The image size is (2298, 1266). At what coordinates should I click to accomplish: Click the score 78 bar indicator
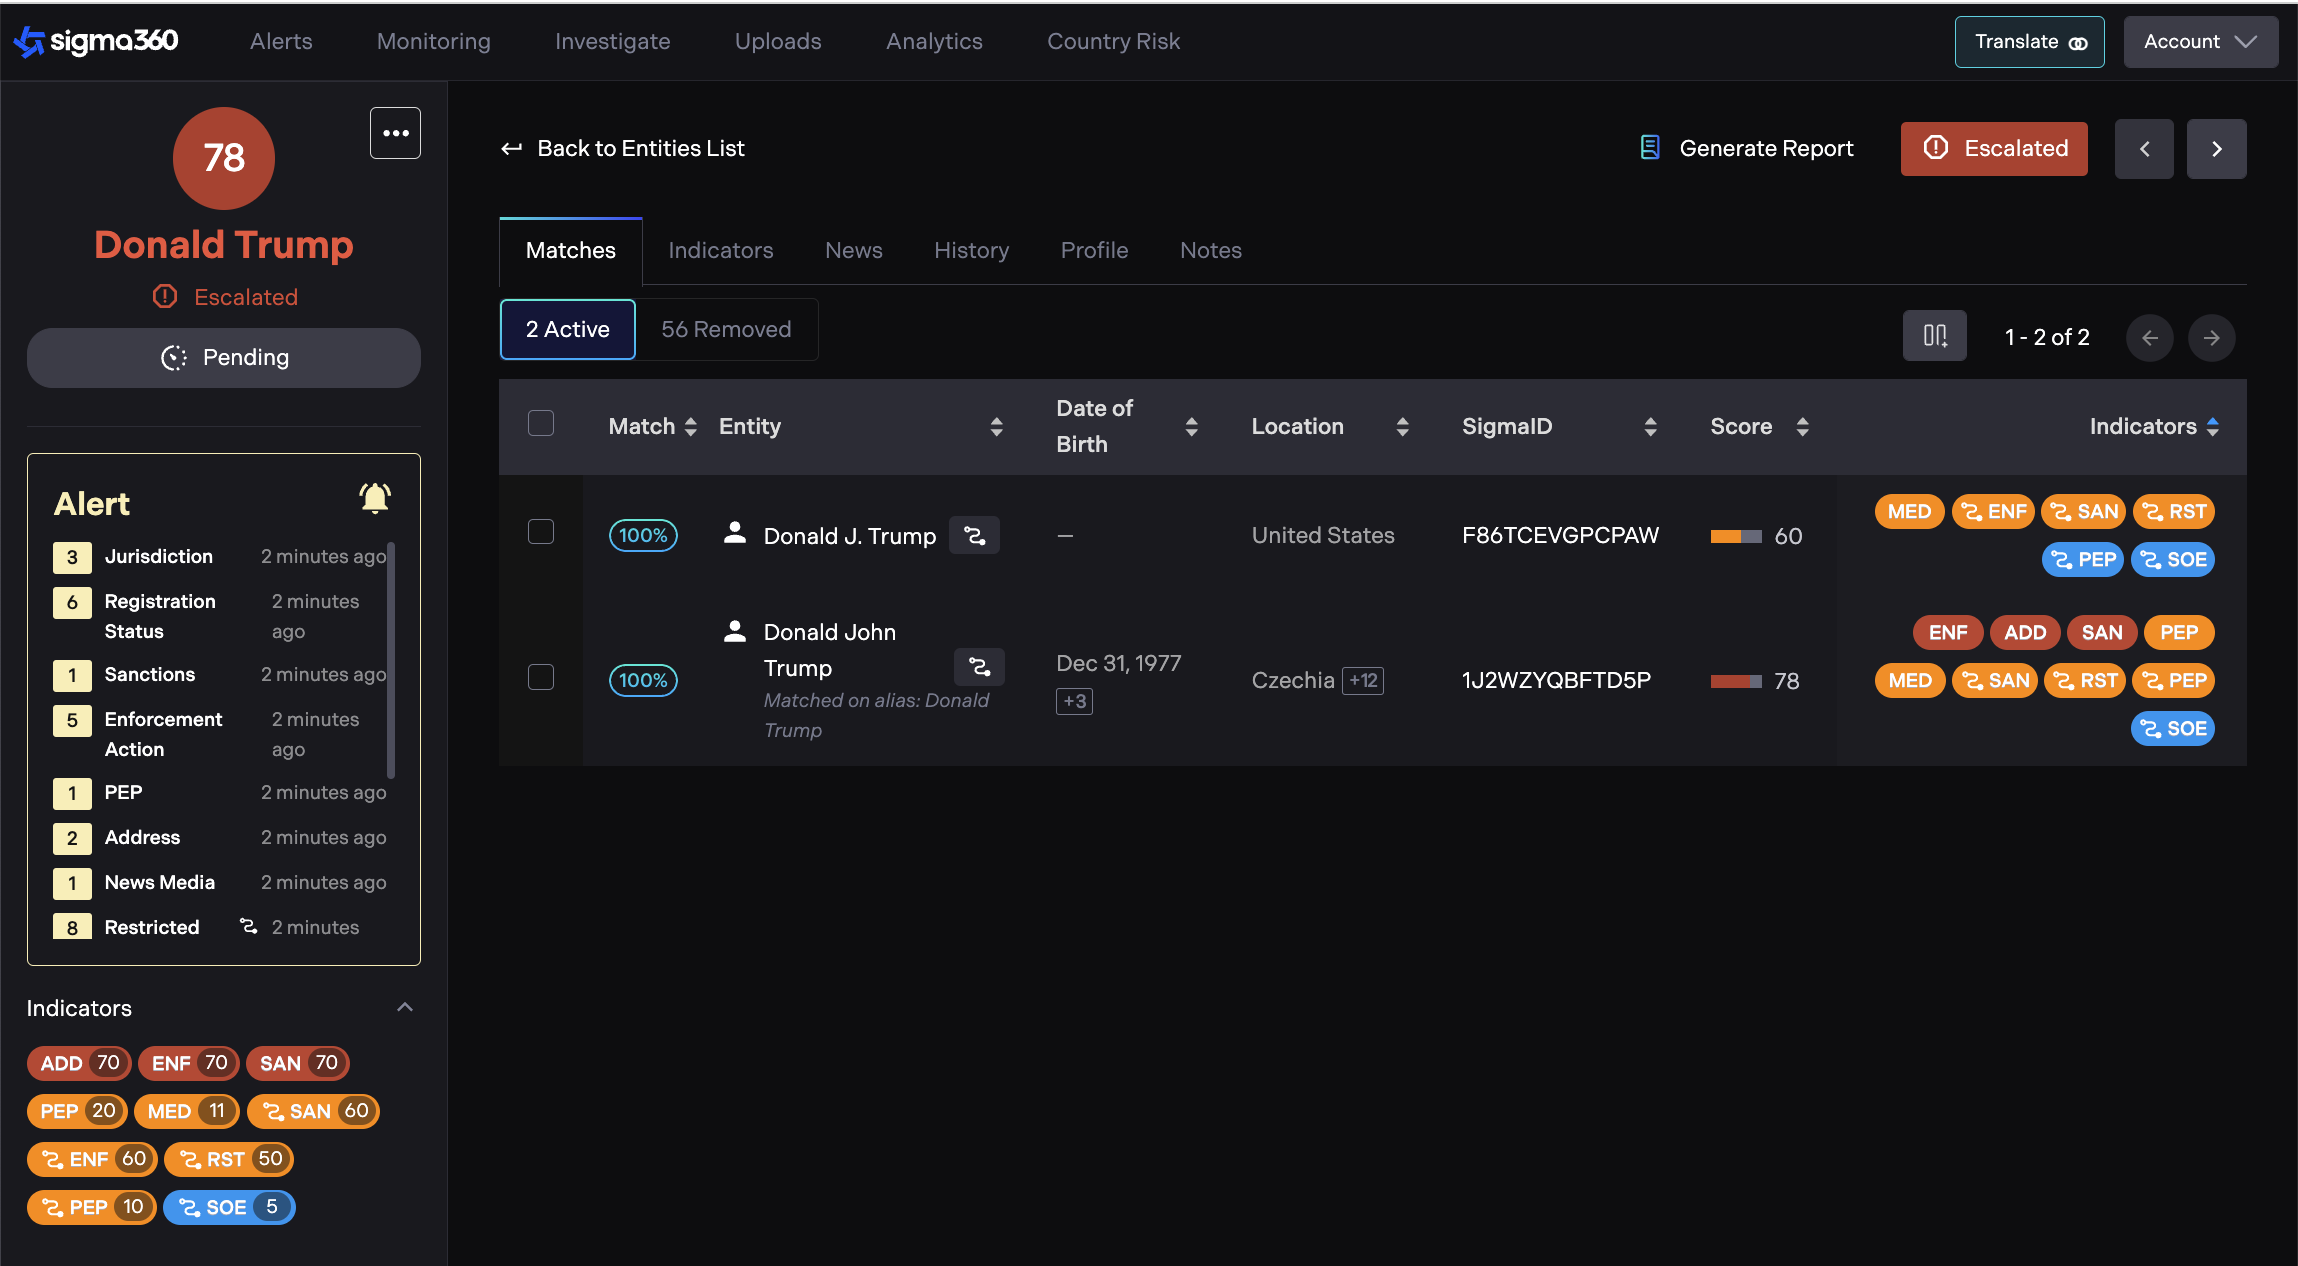pyautogui.click(x=1735, y=682)
